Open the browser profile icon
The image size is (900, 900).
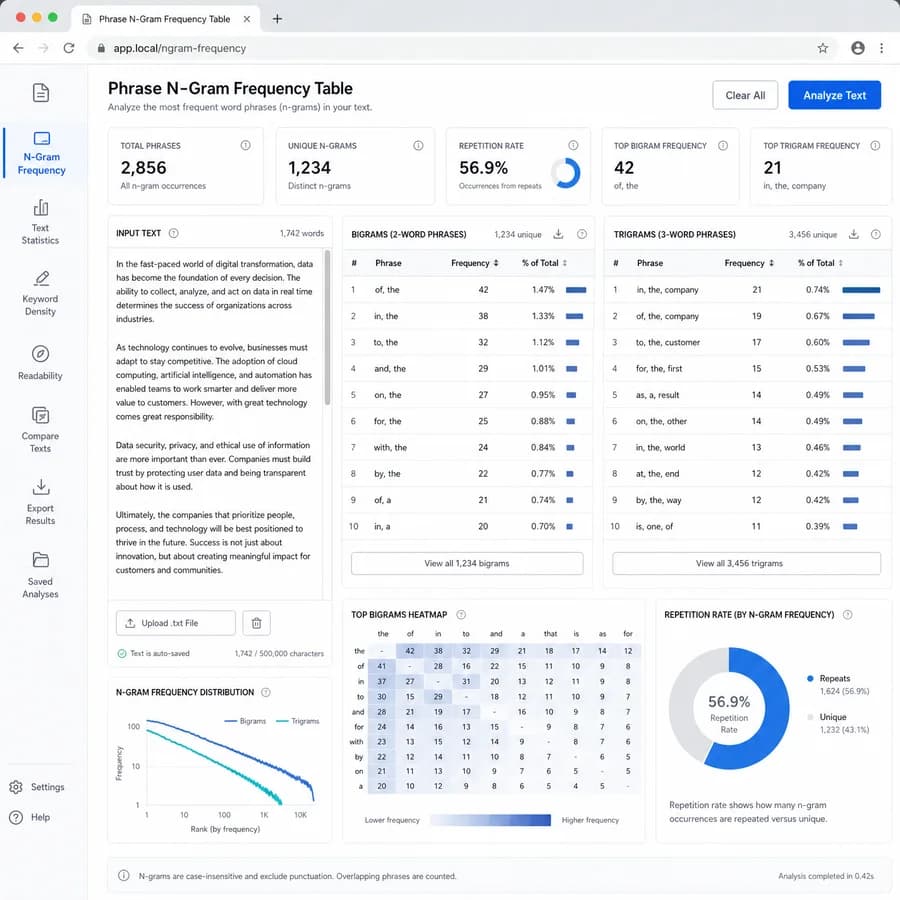858,48
